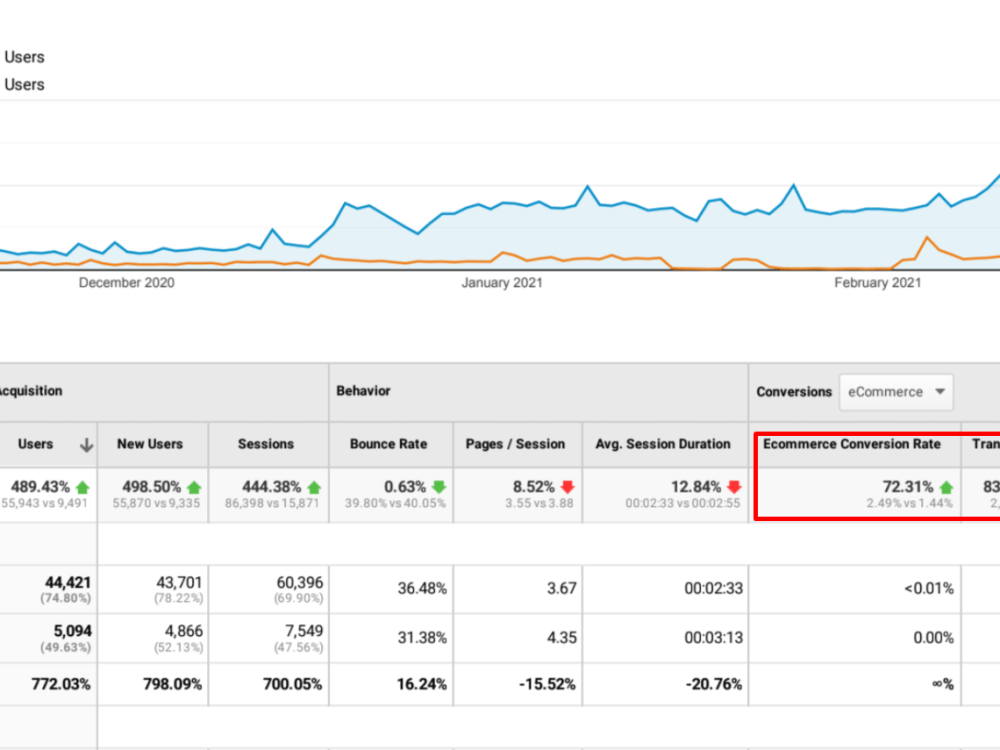Click the 16.24% bounce rate change cell
1000x750 pixels.
[x=422, y=684]
